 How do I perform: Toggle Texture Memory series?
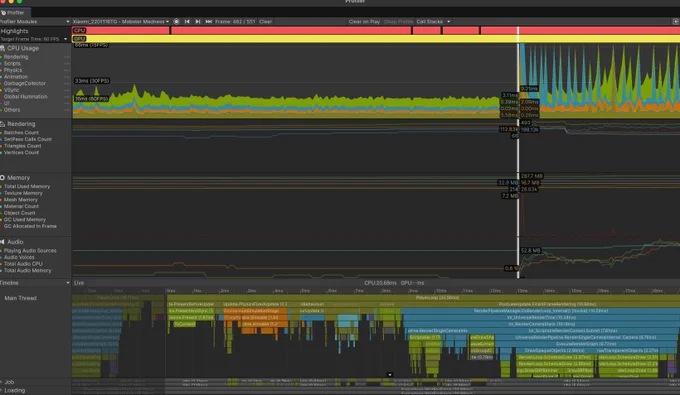point(23,193)
